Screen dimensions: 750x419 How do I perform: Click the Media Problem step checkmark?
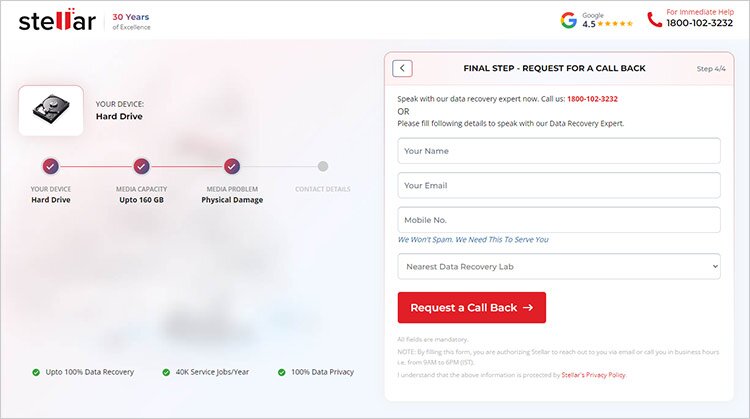tap(231, 166)
